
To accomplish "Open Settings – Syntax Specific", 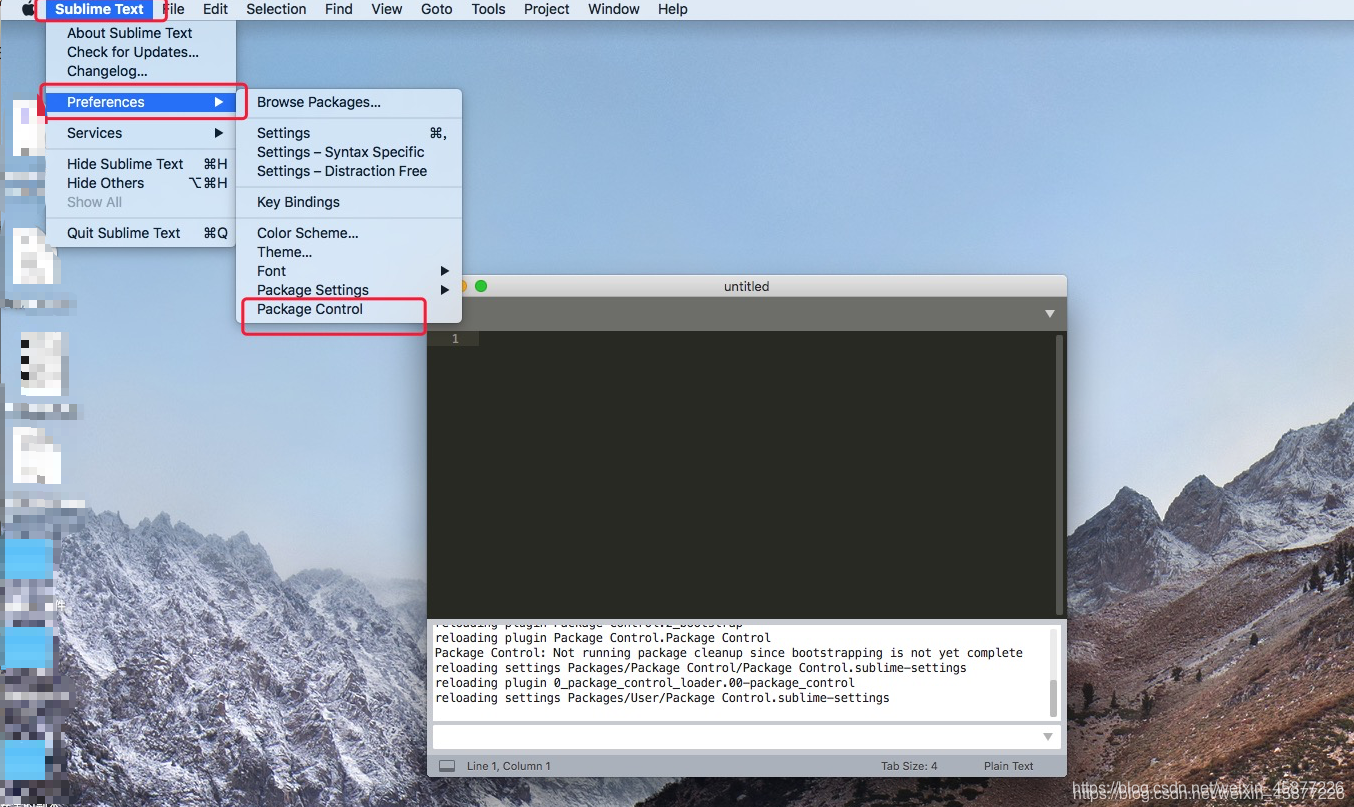I will 348,152.
